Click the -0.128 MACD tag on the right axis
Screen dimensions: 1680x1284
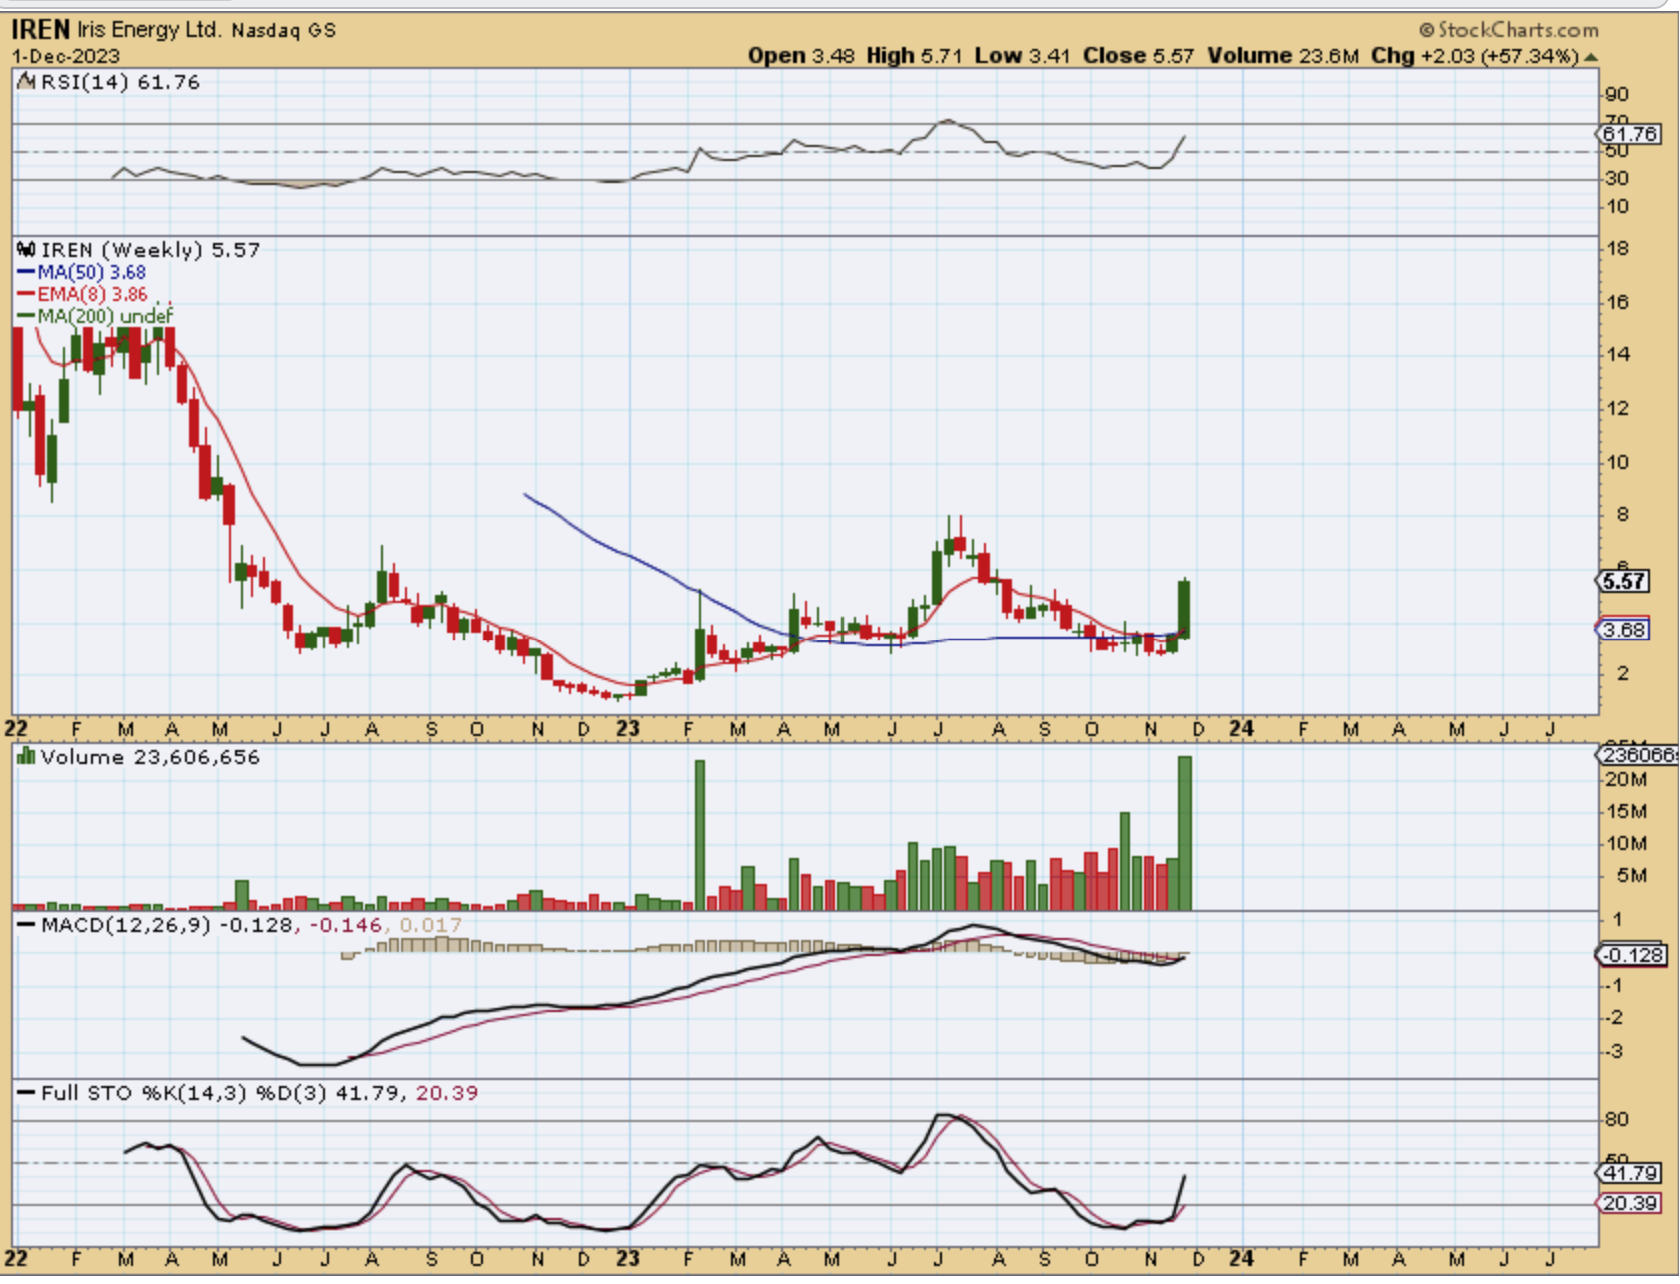1631,955
